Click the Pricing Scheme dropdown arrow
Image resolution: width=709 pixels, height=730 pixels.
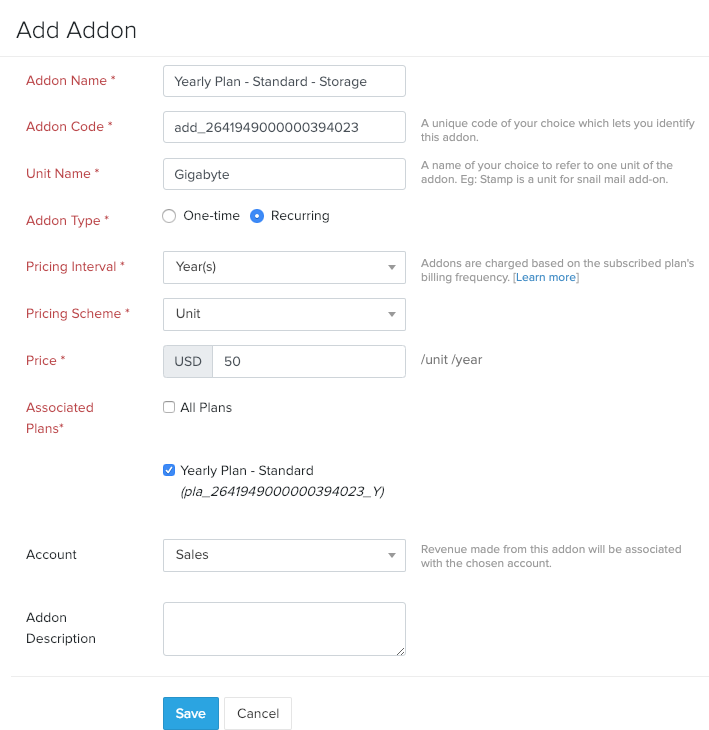pos(391,315)
